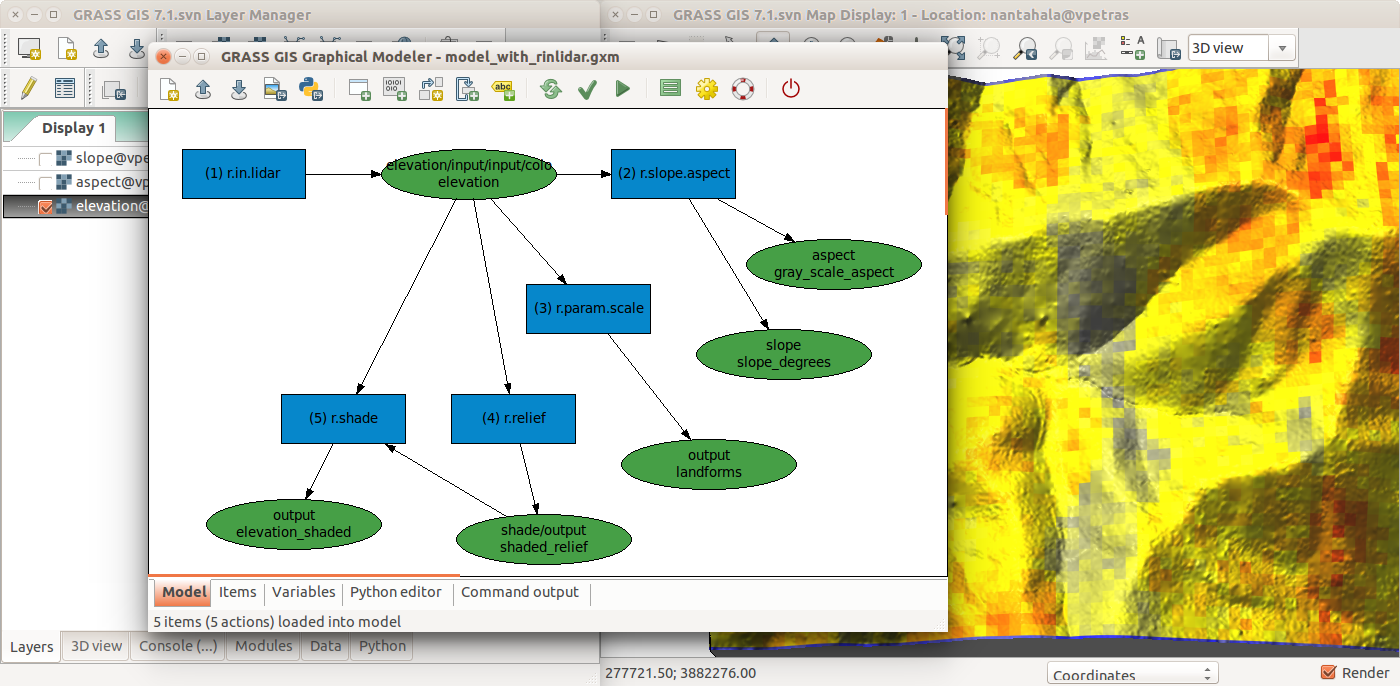The width and height of the screenshot is (1400, 686).
Task: Open the Coordinates status bar dropdown
Action: coord(1132,675)
